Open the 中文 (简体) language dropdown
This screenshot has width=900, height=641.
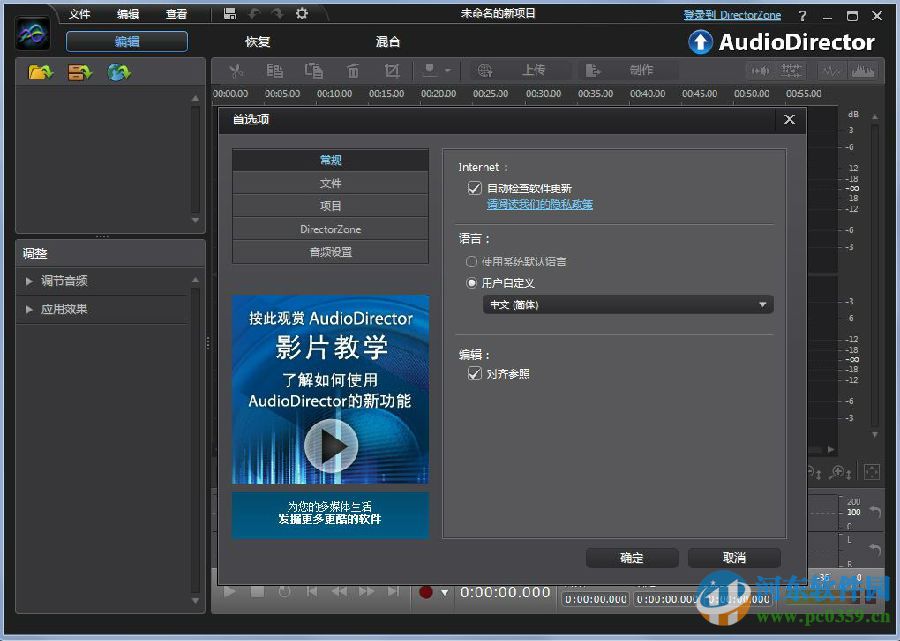point(627,304)
